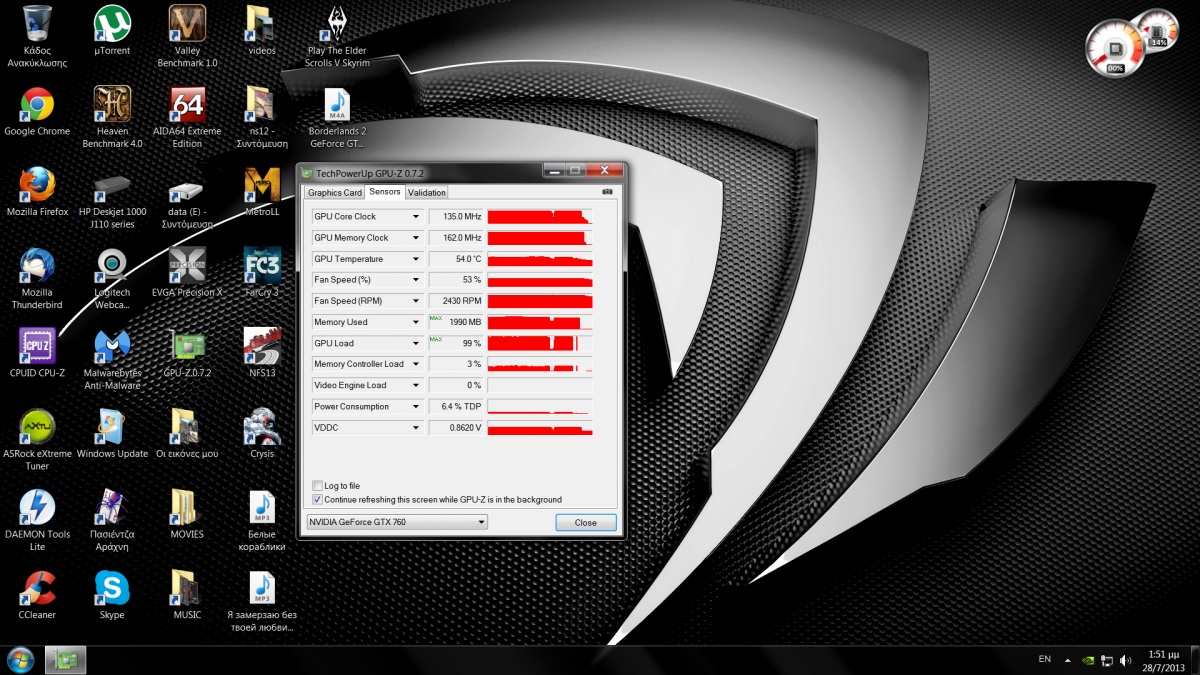Click the GPU Temperature reading 54.0 °C

pyautogui.click(x=456, y=259)
